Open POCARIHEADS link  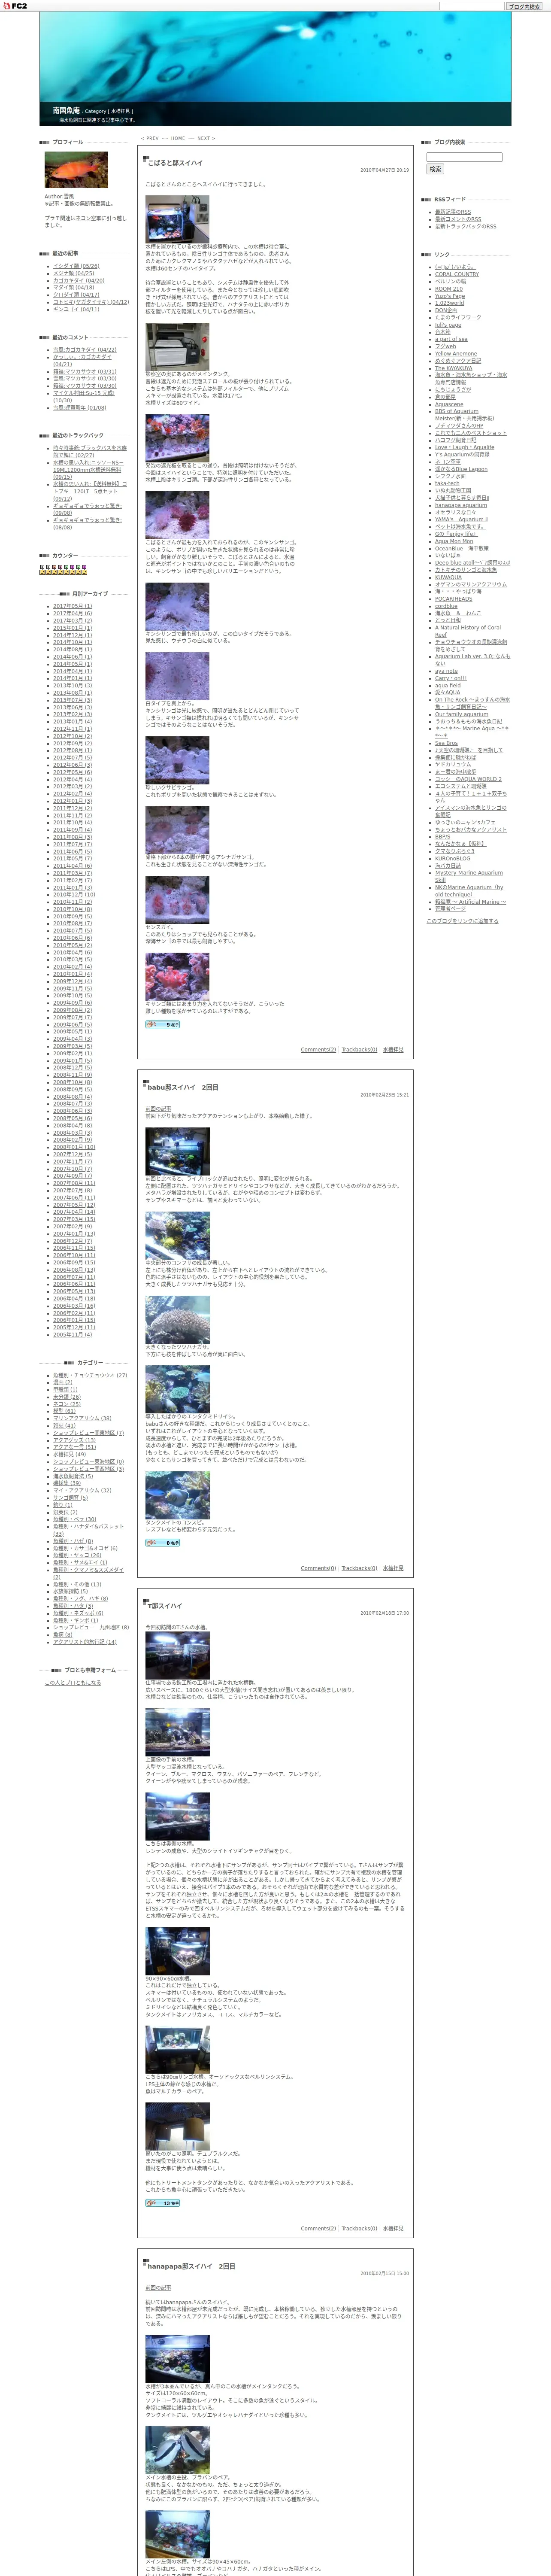[x=454, y=599]
